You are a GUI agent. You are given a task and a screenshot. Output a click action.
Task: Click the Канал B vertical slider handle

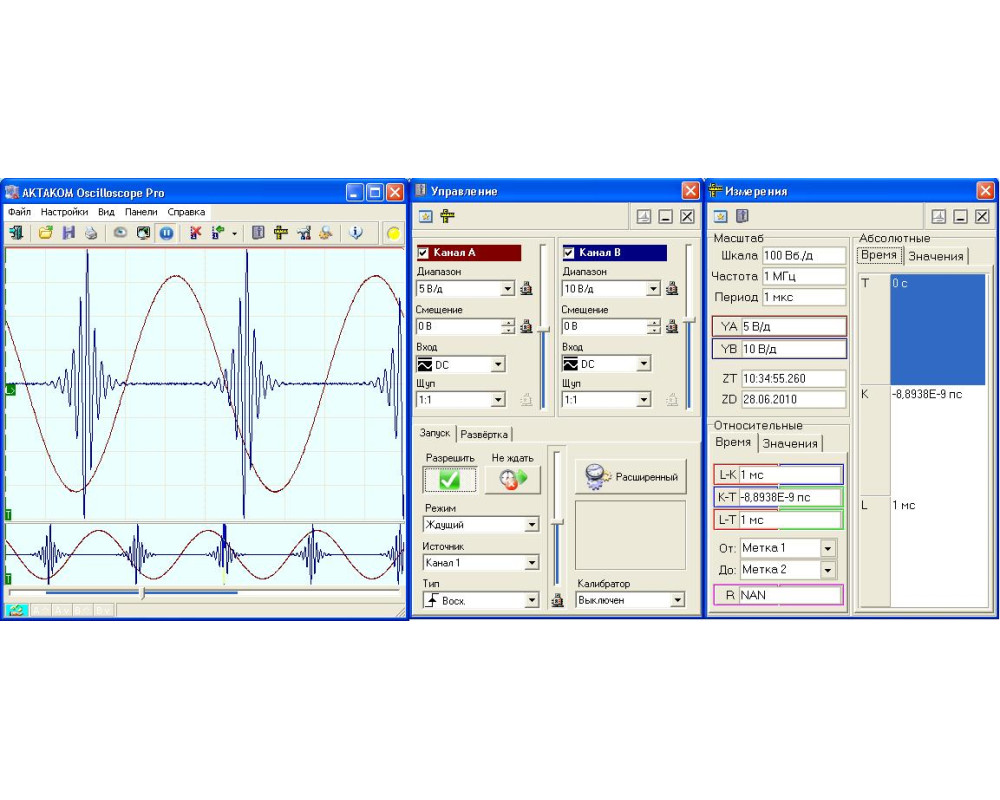click(689, 320)
